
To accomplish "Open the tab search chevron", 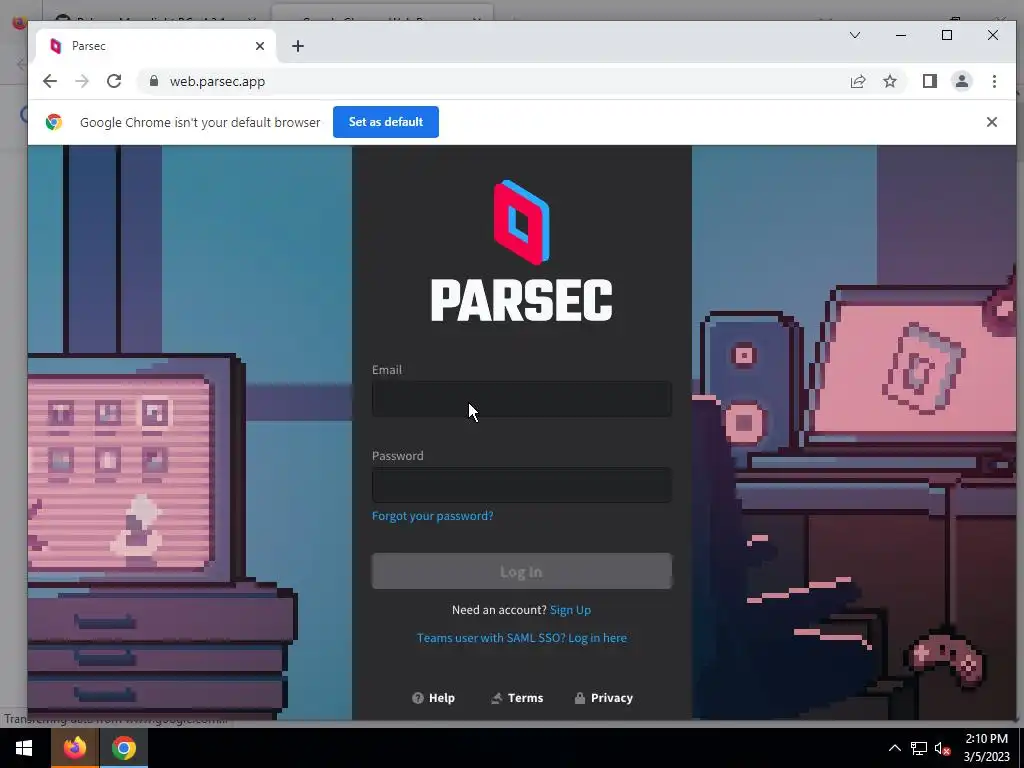I will 855,35.
